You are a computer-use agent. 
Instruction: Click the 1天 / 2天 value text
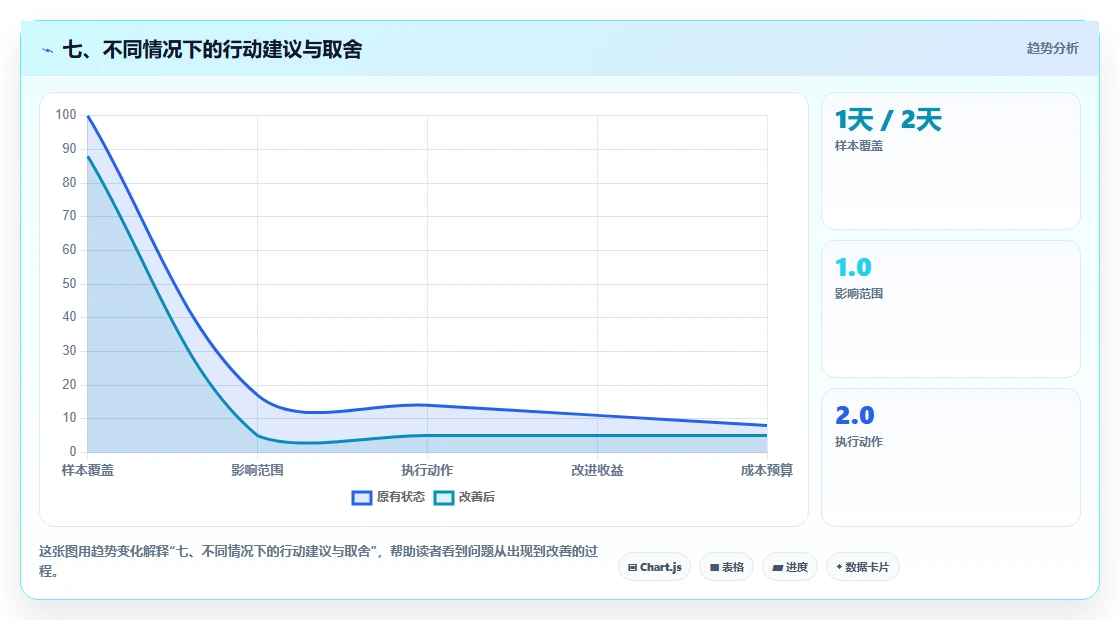tap(888, 119)
